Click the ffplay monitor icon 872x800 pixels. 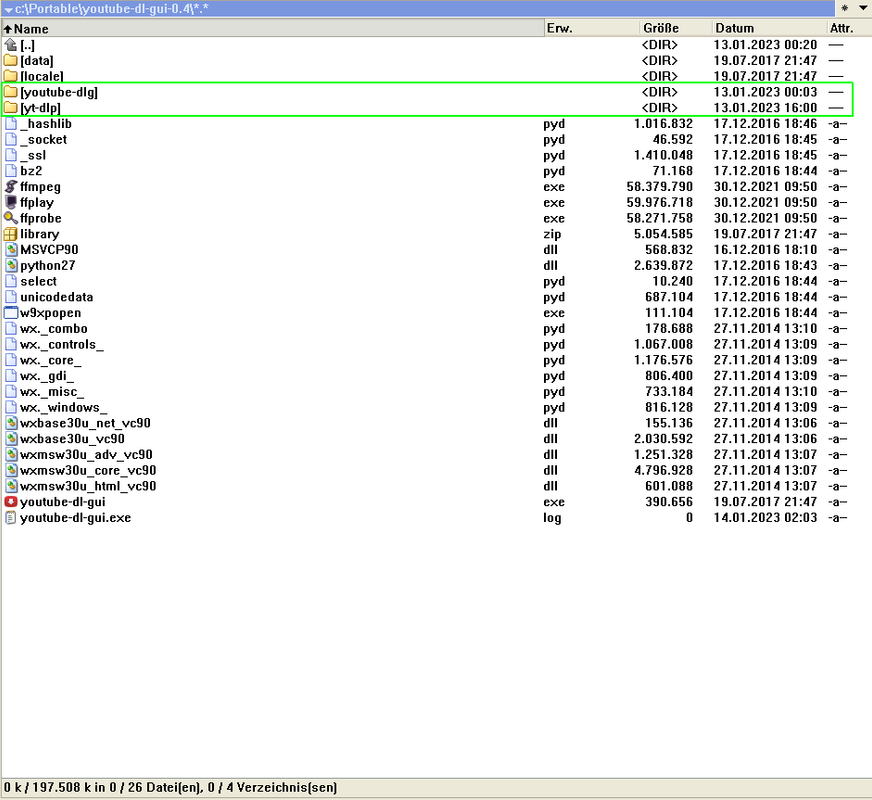[11, 202]
